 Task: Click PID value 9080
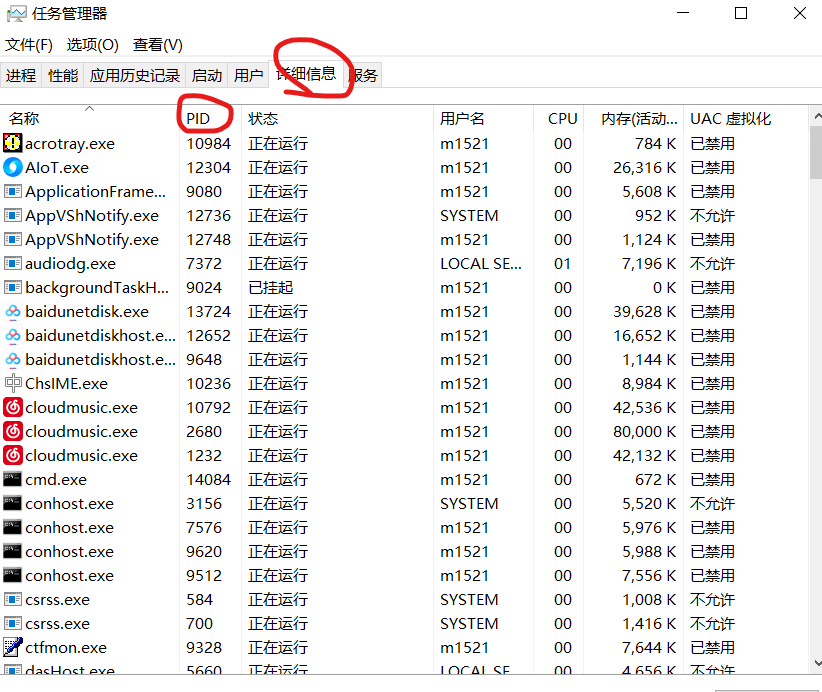204,191
